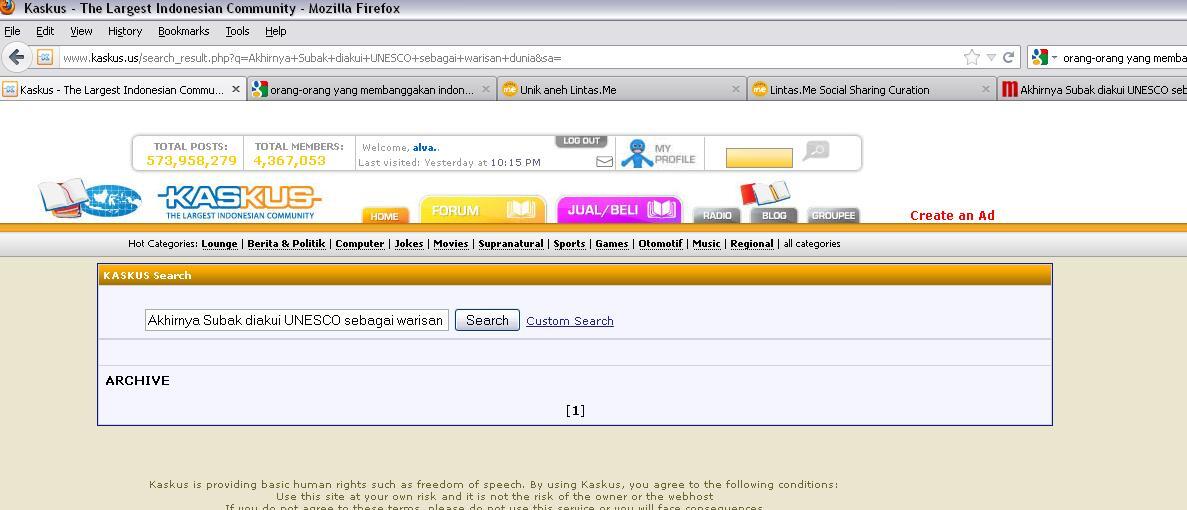The width and height of the screenshot is (1187, 510).
Task: Close the Kaskus tab
Action: click(235, 89)
